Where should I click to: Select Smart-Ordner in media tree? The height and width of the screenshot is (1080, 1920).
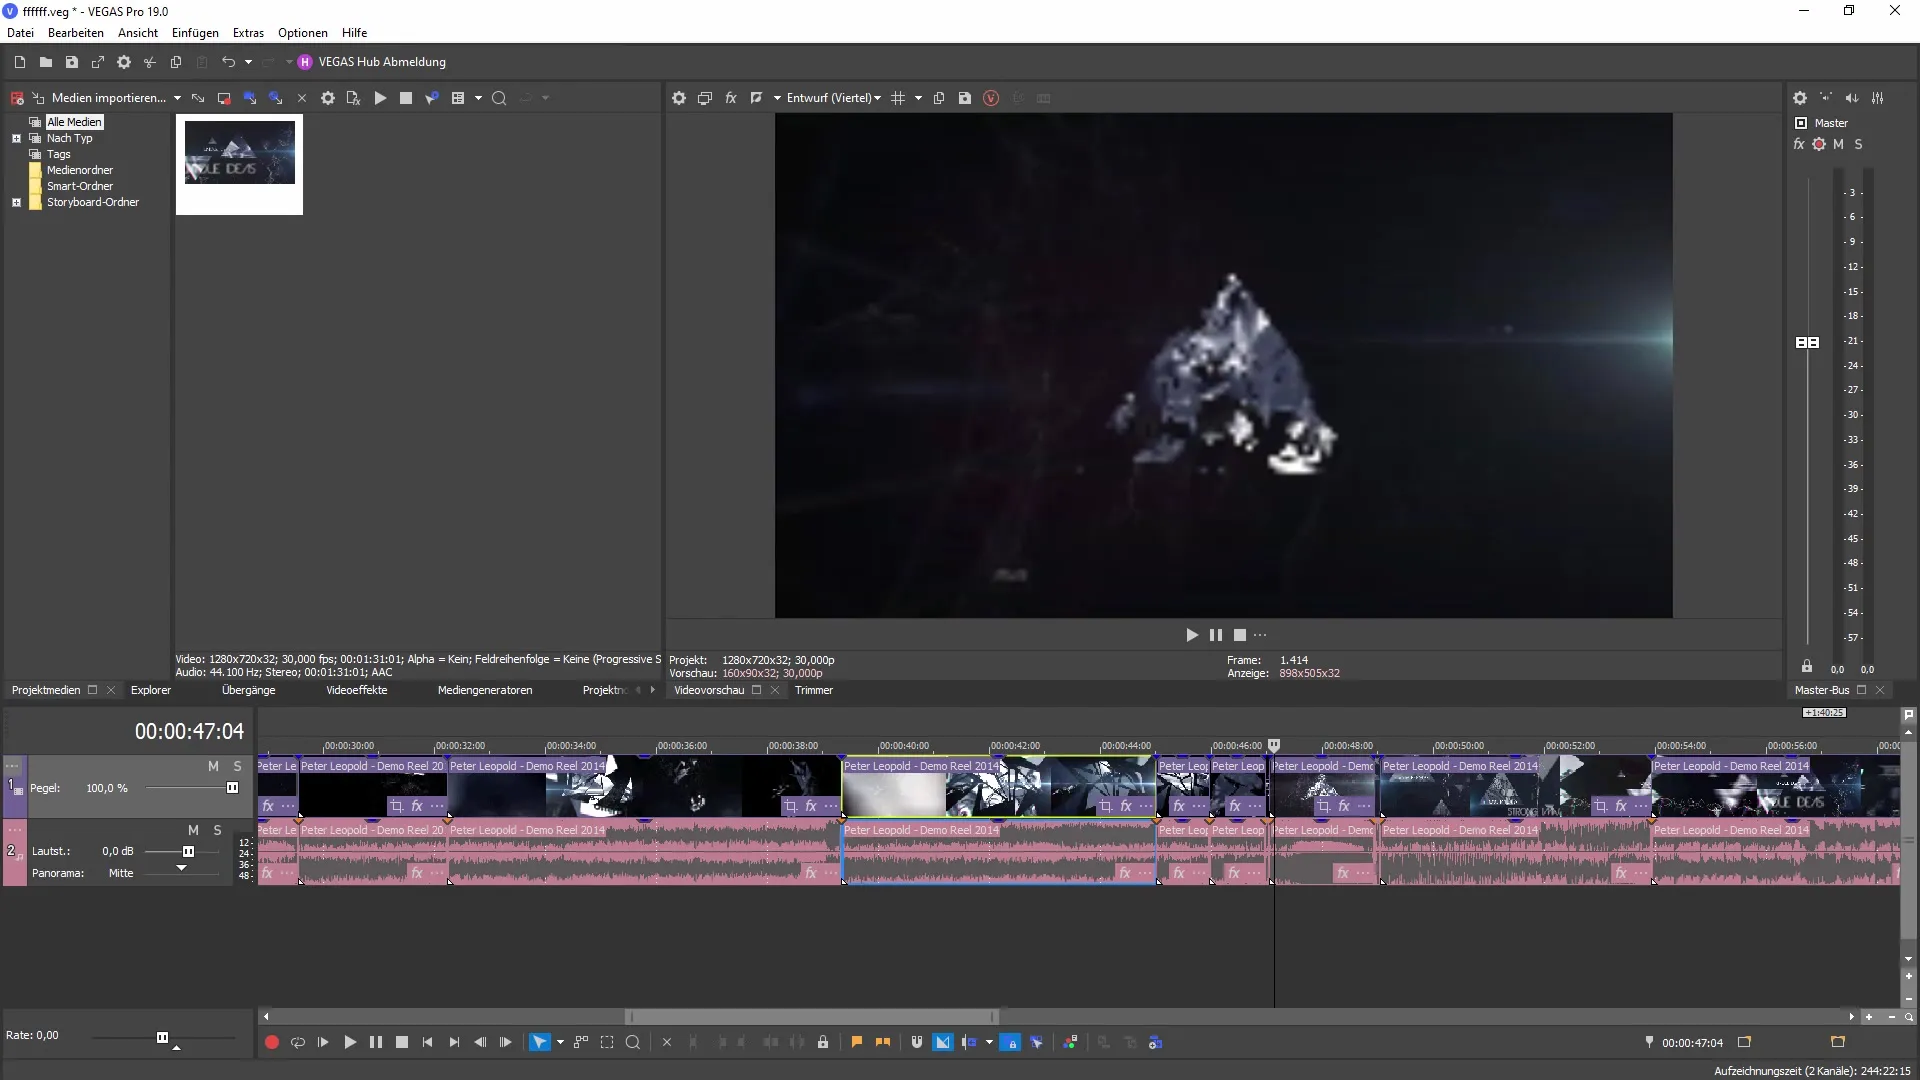(80, 186)
